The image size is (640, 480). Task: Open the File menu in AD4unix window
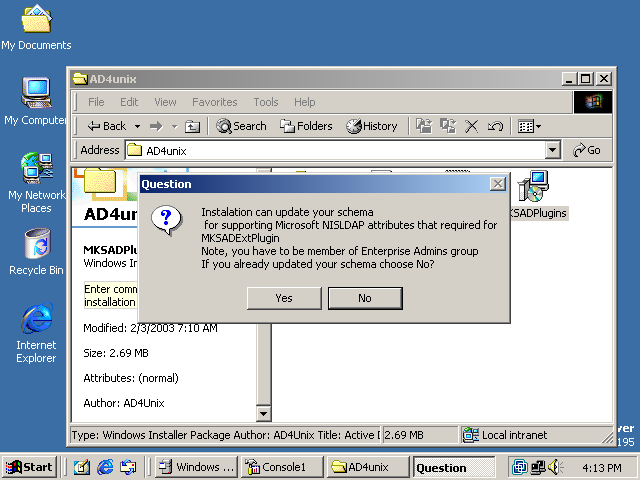tap(96, 102)
